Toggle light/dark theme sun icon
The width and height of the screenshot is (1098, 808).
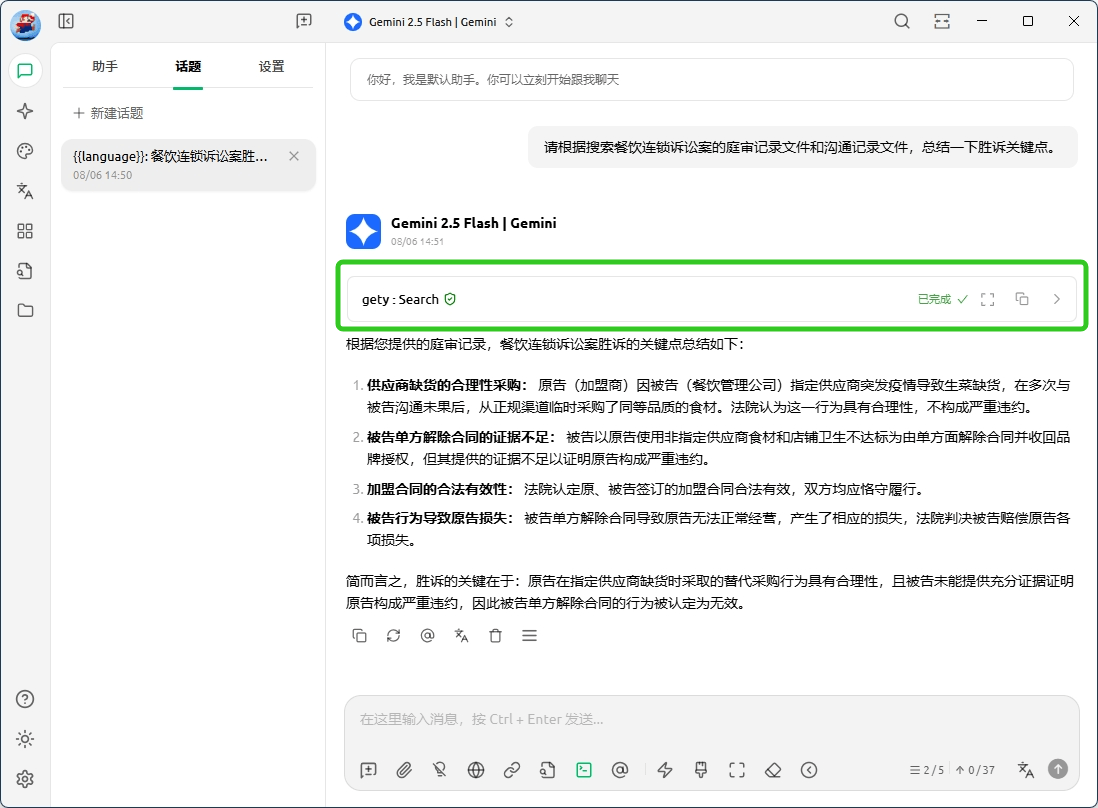[x=25, y=739]
